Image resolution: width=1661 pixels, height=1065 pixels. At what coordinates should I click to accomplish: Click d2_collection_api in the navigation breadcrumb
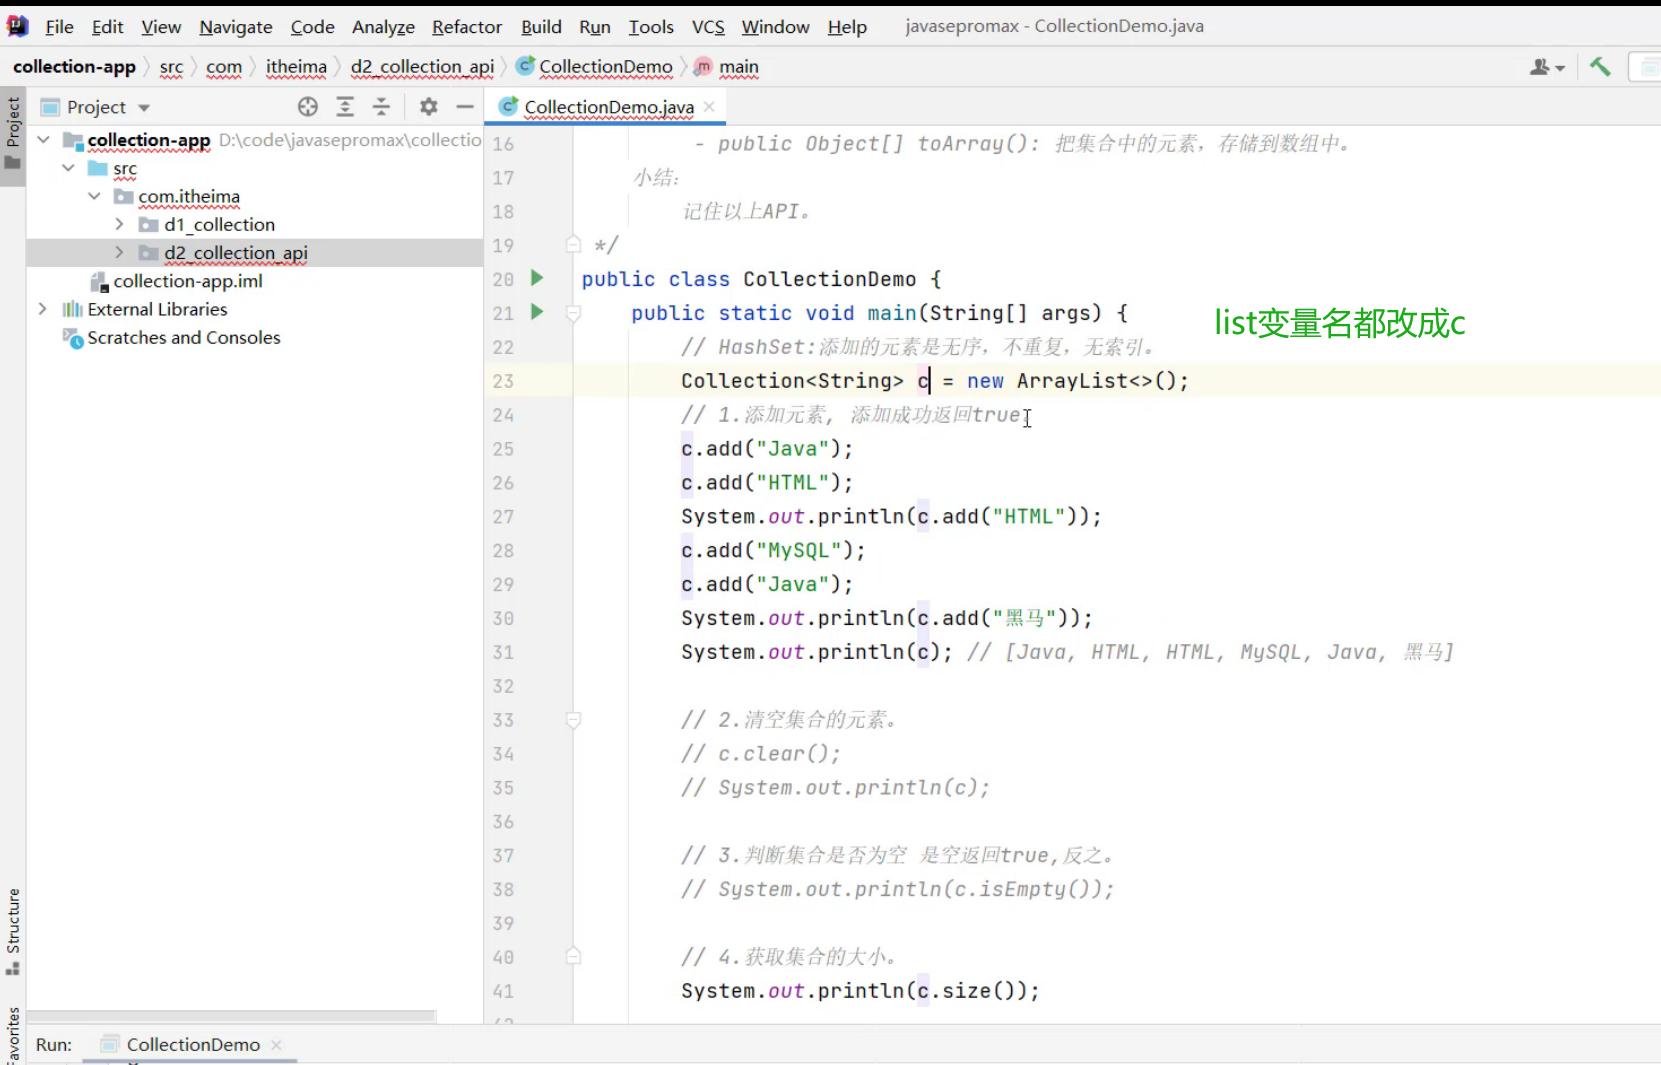click(422, 67)
